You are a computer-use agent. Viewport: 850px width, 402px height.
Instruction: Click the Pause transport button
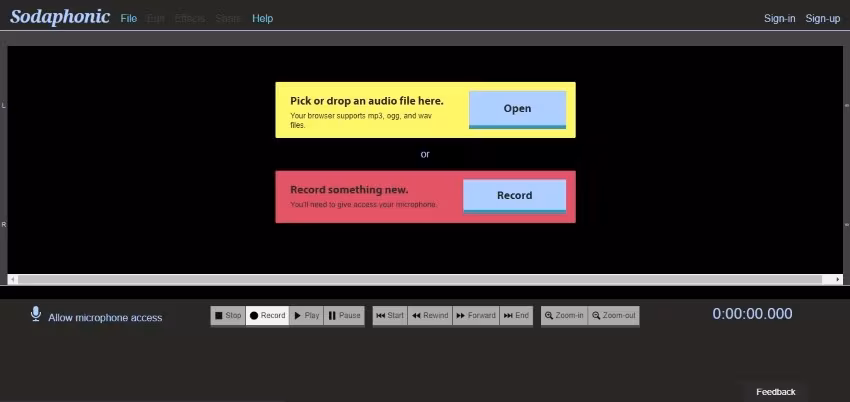344,315
